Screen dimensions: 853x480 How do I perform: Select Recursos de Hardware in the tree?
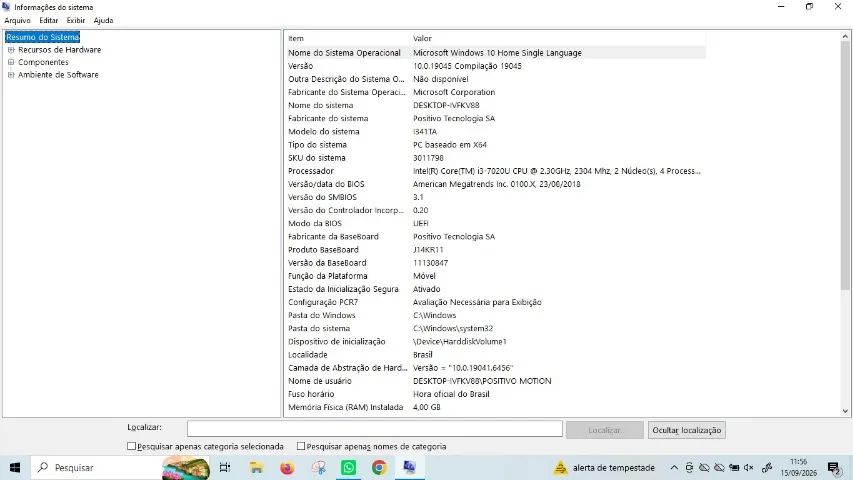[x=59, y=50]
